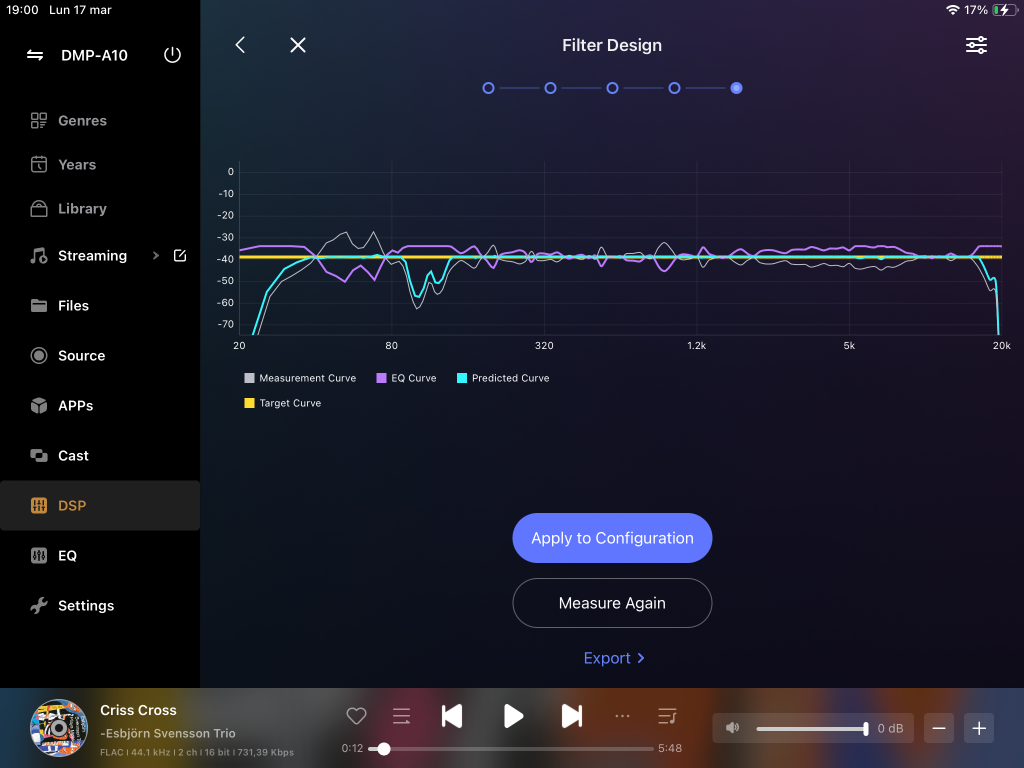Tap the battery status icon
This screenshot has height=768, width=1024.
point(1004,10)
